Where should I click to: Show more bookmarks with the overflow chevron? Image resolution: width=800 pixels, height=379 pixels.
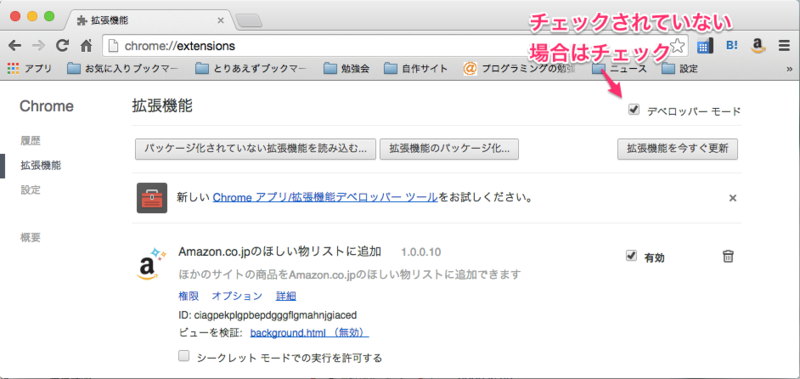coord(790,68)
